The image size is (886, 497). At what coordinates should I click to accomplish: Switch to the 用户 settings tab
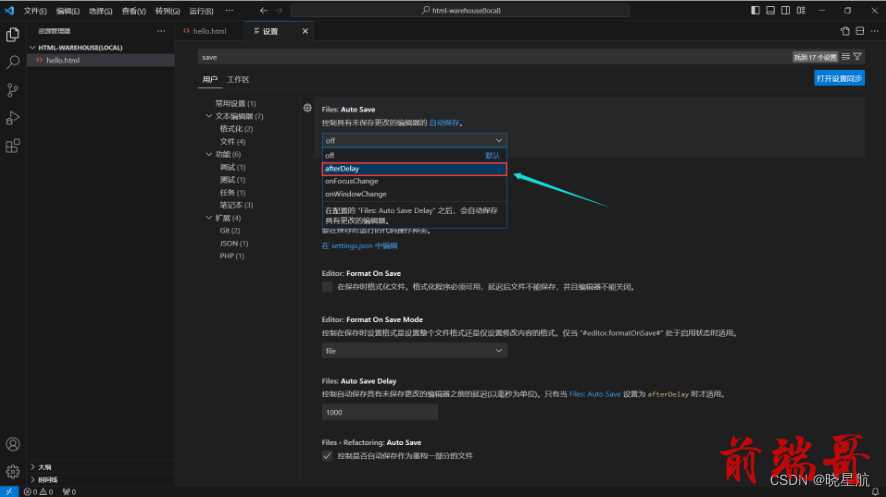click(210, 80)
